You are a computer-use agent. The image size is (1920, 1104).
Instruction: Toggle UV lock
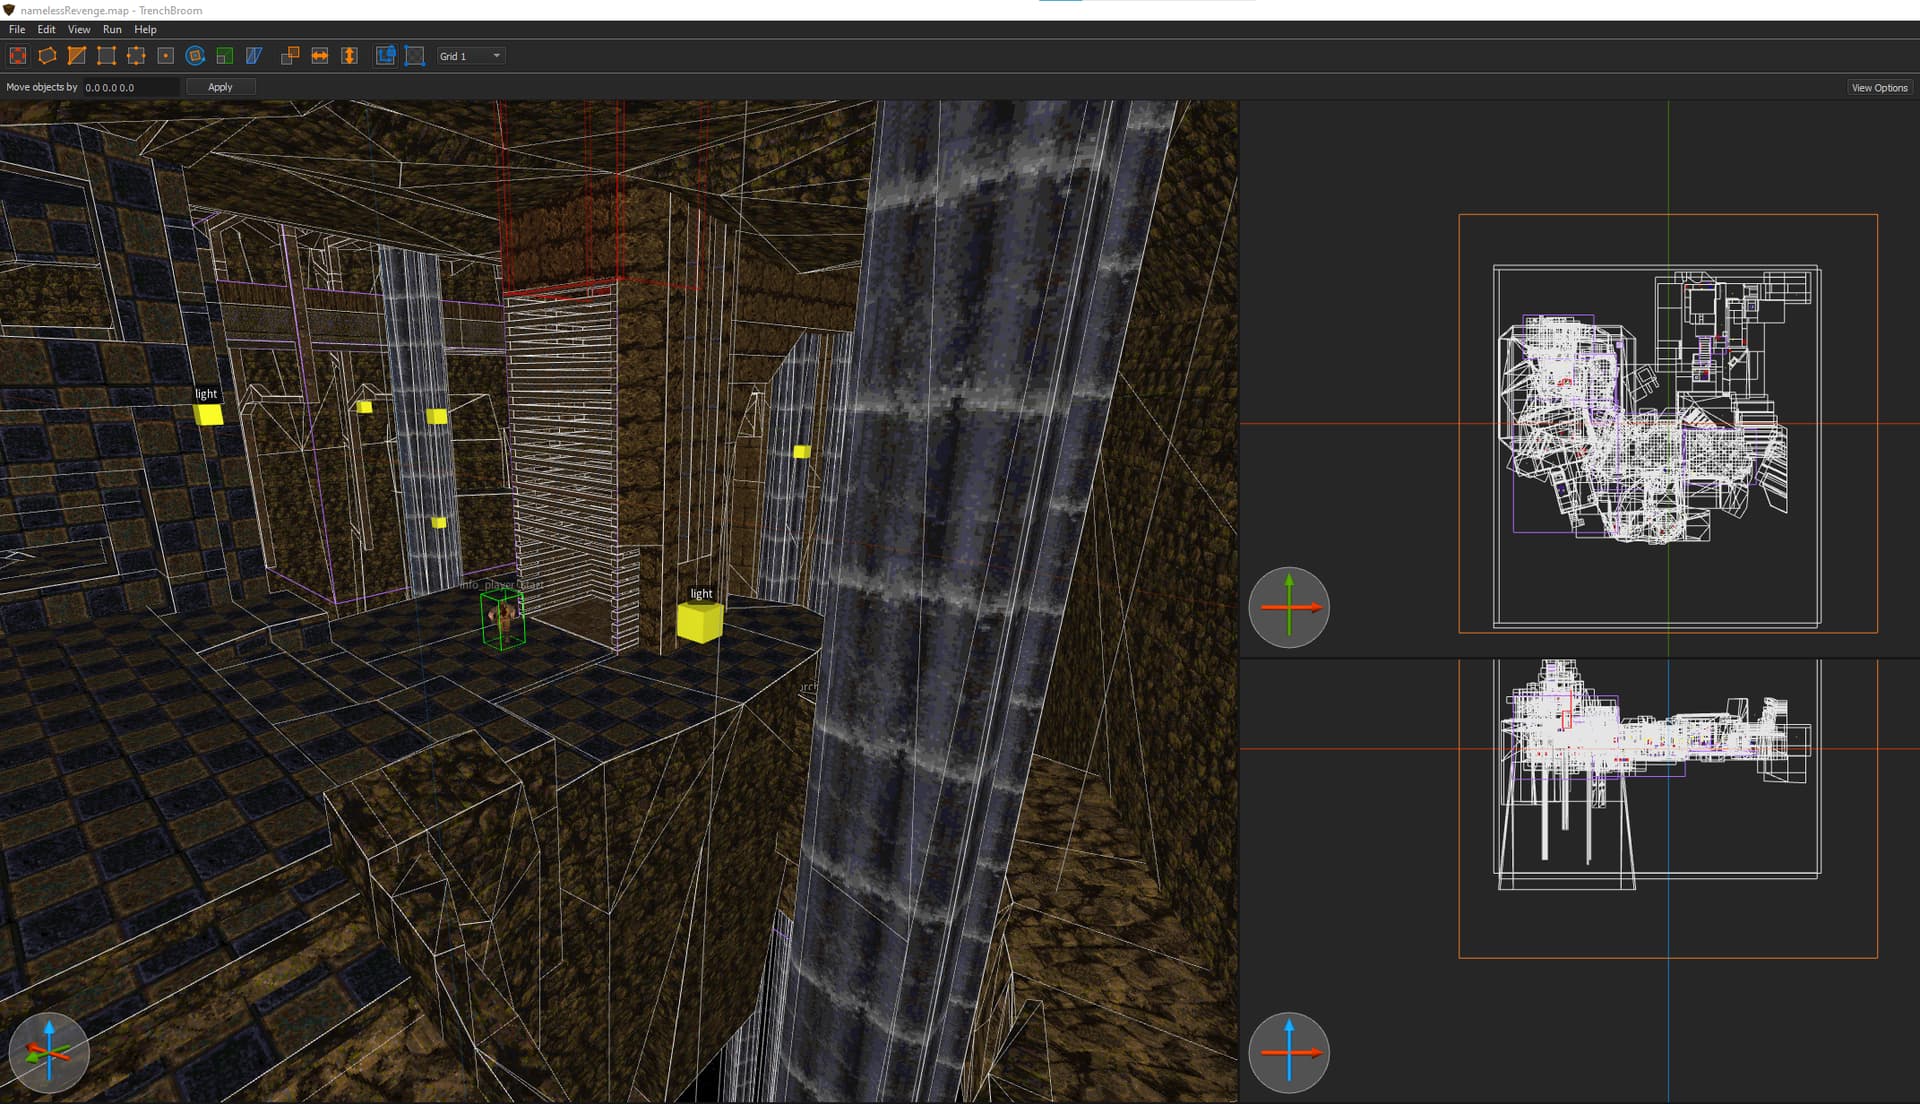click(x=415, y=56)
